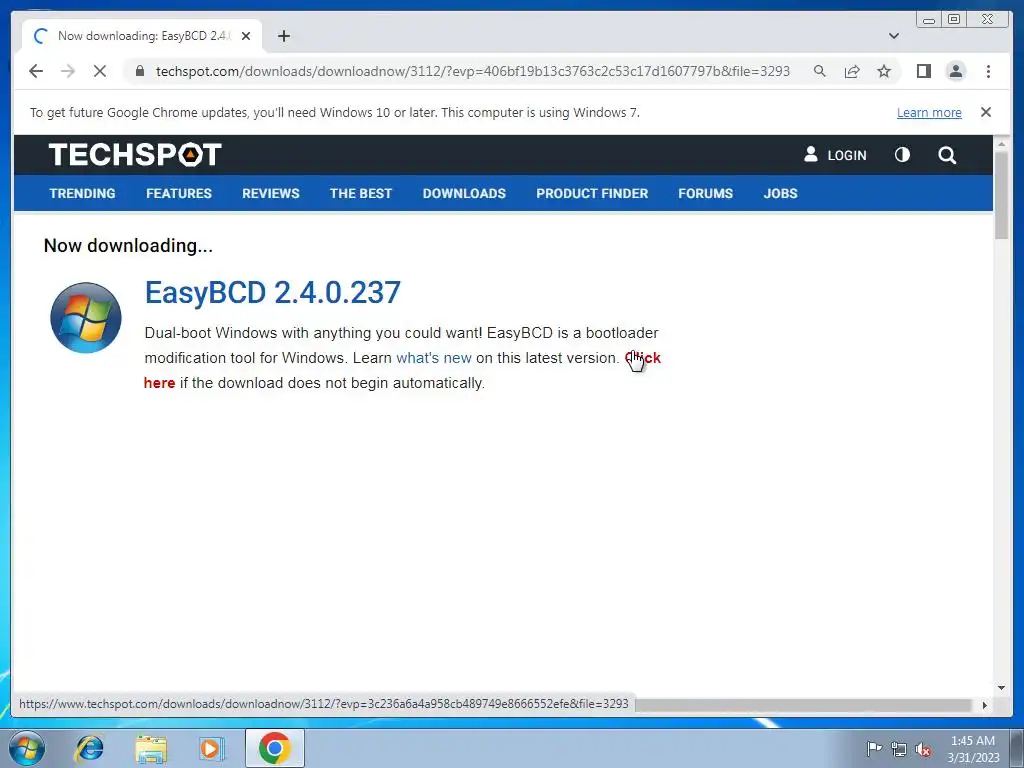Launch Internet Explorer from the taskbar
The image size is (1024, 768).
[89, 748]
